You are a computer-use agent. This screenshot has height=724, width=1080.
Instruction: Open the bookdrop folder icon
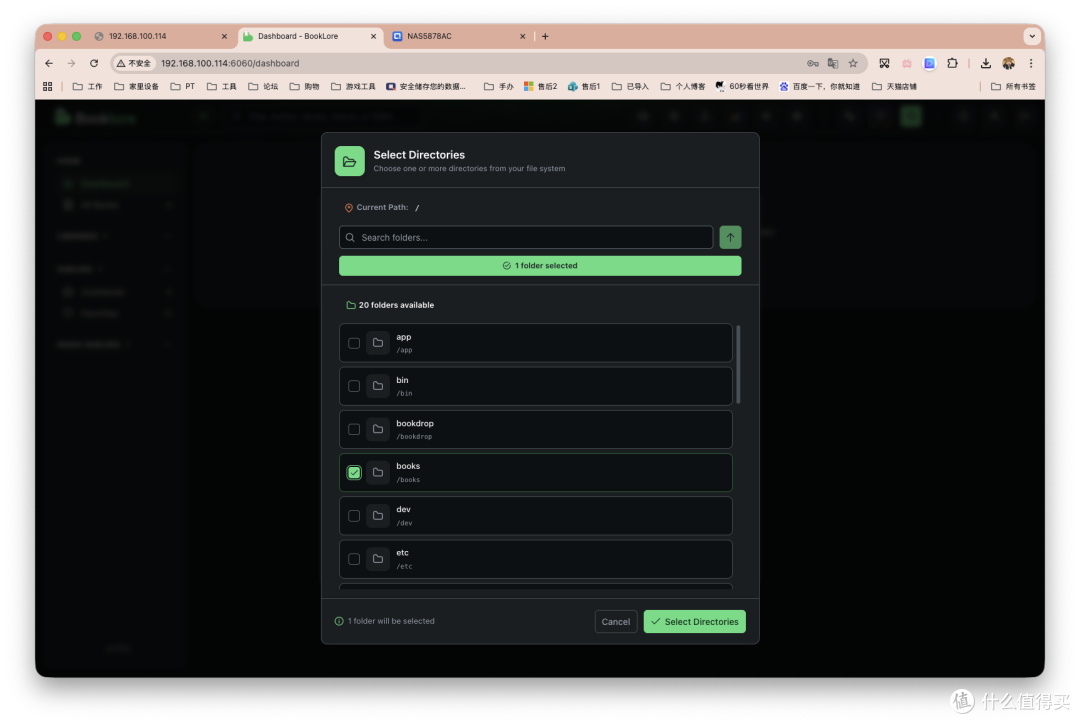pyautogui.click(x=377, y=429)
